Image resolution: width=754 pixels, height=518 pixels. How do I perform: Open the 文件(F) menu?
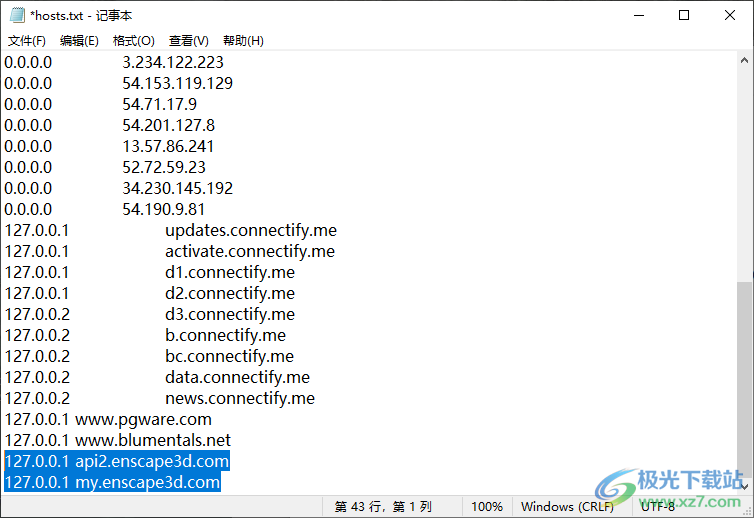[27, 41]
